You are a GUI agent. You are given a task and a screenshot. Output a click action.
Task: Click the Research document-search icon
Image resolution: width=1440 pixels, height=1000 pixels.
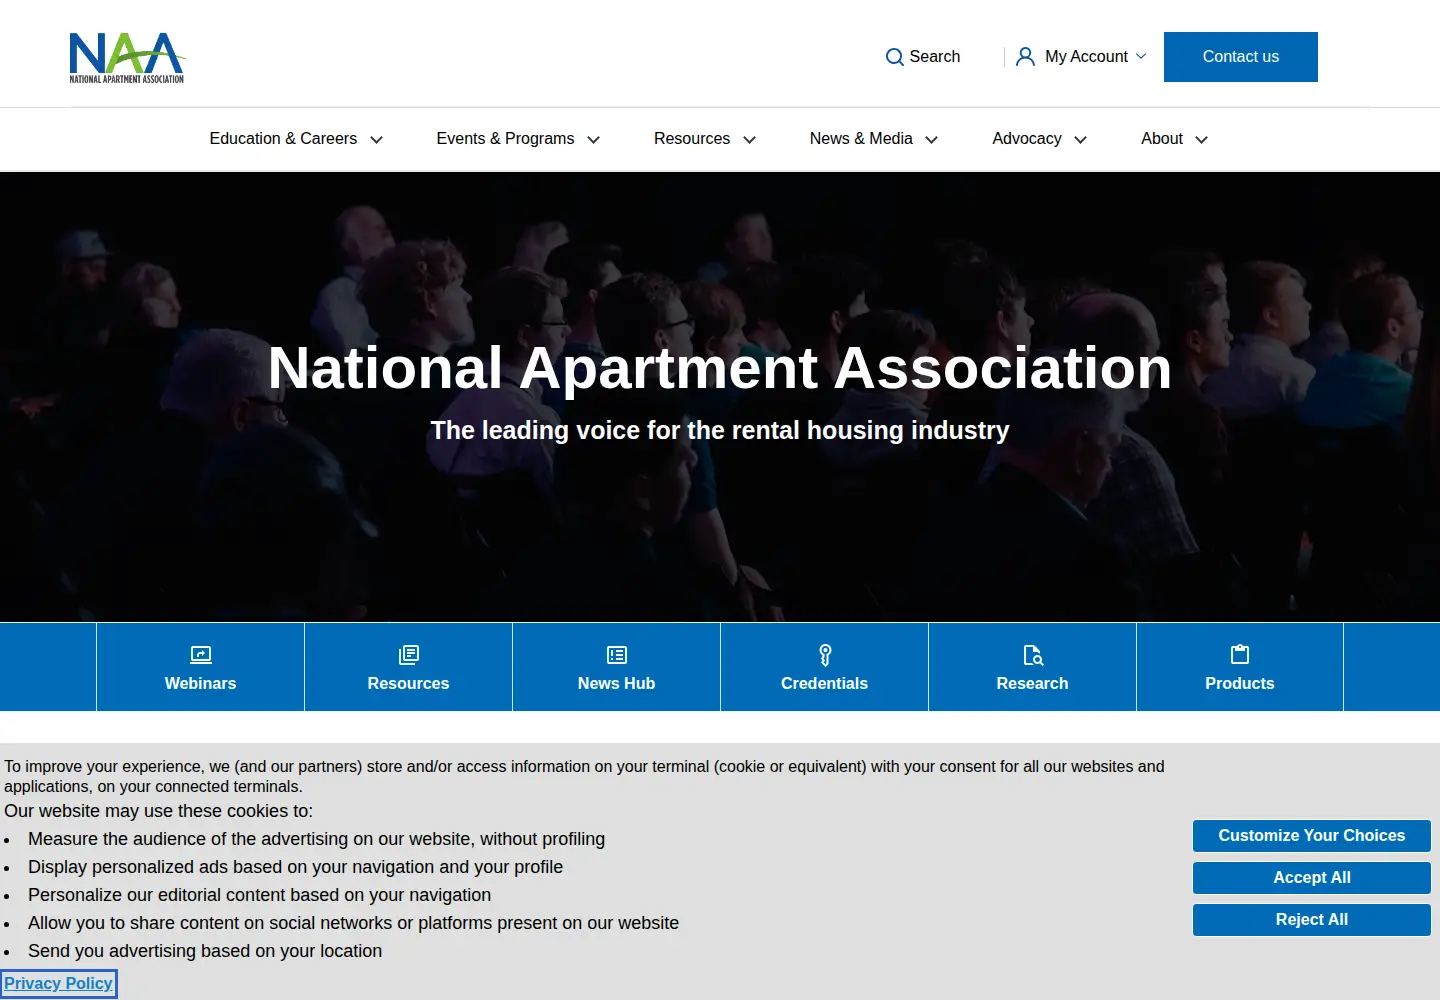tap(1033, 655)
